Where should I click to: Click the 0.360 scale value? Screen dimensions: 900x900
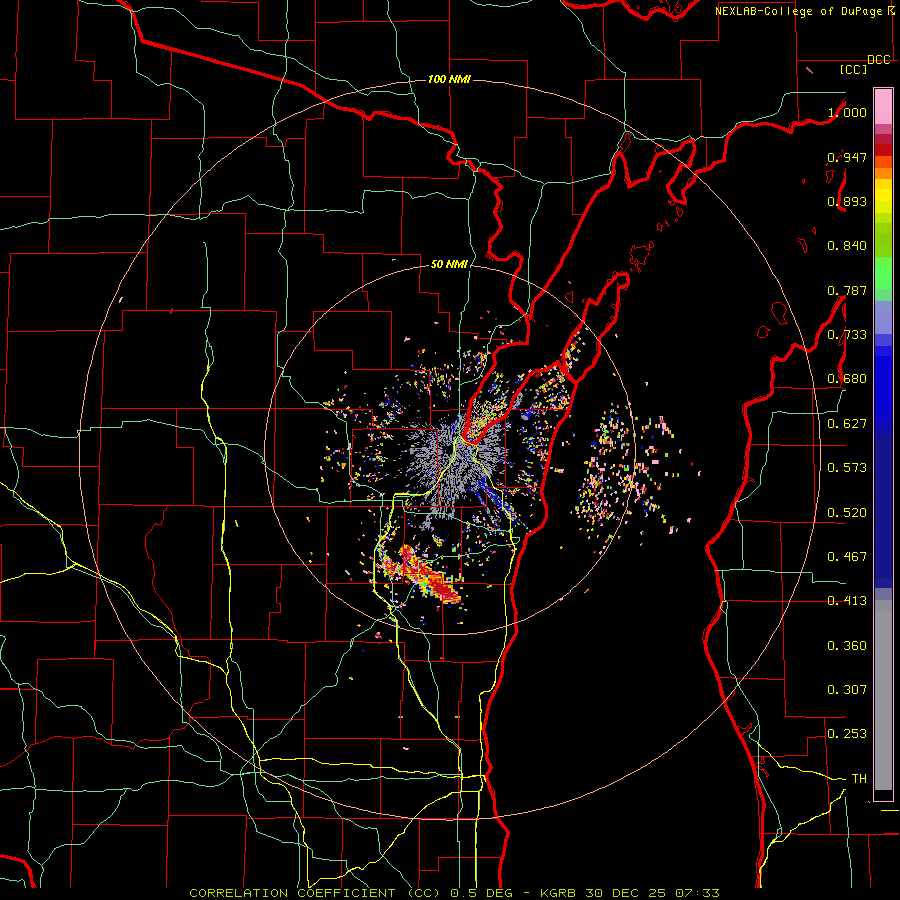click(x=847, y=645)
